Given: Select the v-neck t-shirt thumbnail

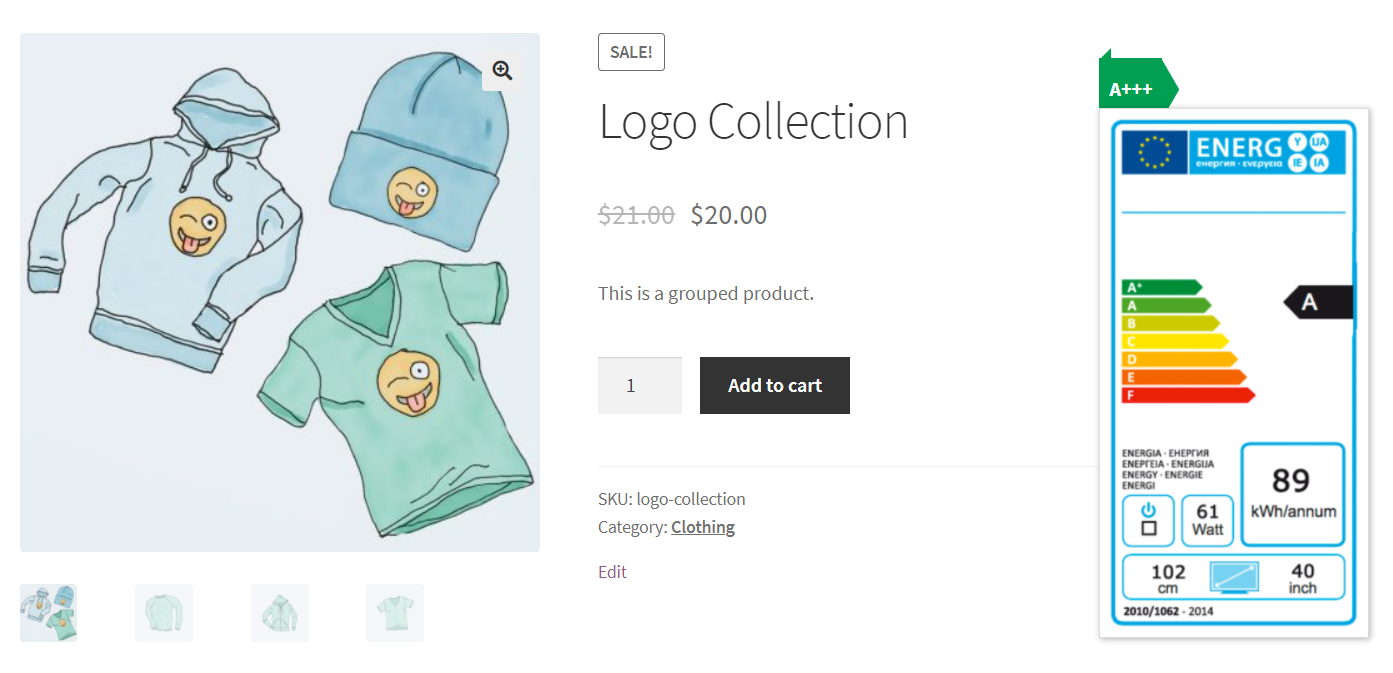Looking at the screenshot, I should pos(395,613).
